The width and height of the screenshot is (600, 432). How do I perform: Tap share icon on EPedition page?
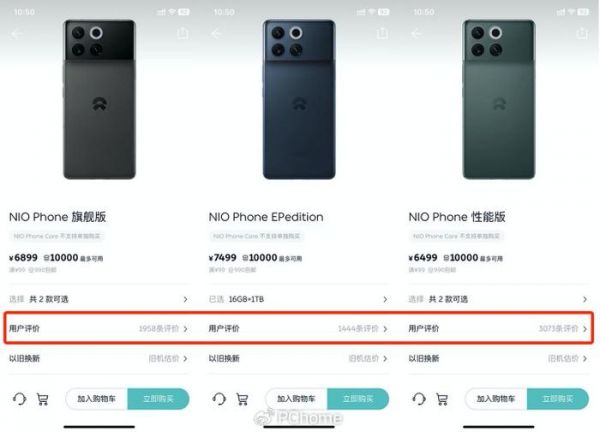[x=382, y=33]
